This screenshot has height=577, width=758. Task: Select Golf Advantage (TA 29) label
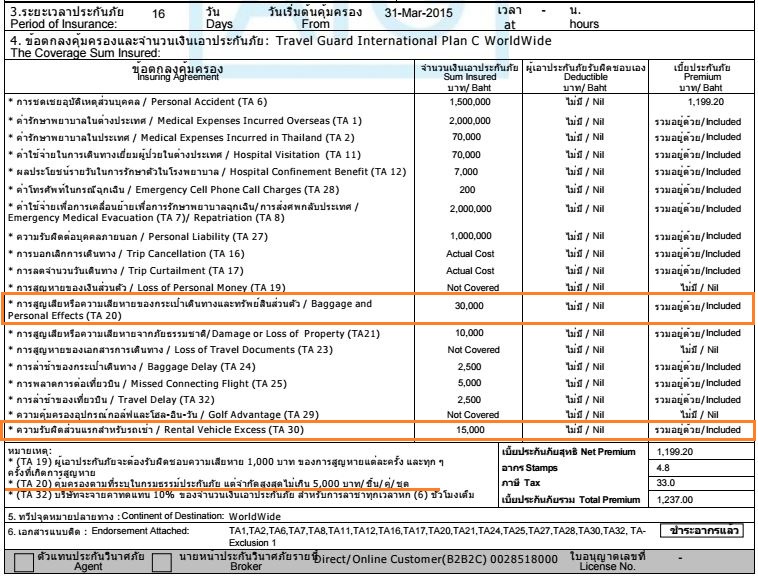163,415
